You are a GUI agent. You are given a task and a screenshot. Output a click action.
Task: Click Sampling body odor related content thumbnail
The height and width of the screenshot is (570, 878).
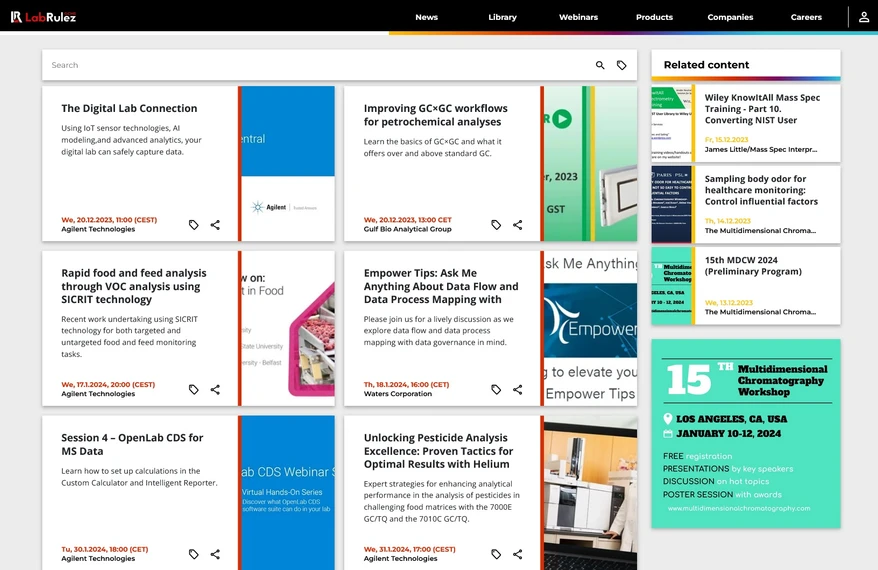point(671,204)
